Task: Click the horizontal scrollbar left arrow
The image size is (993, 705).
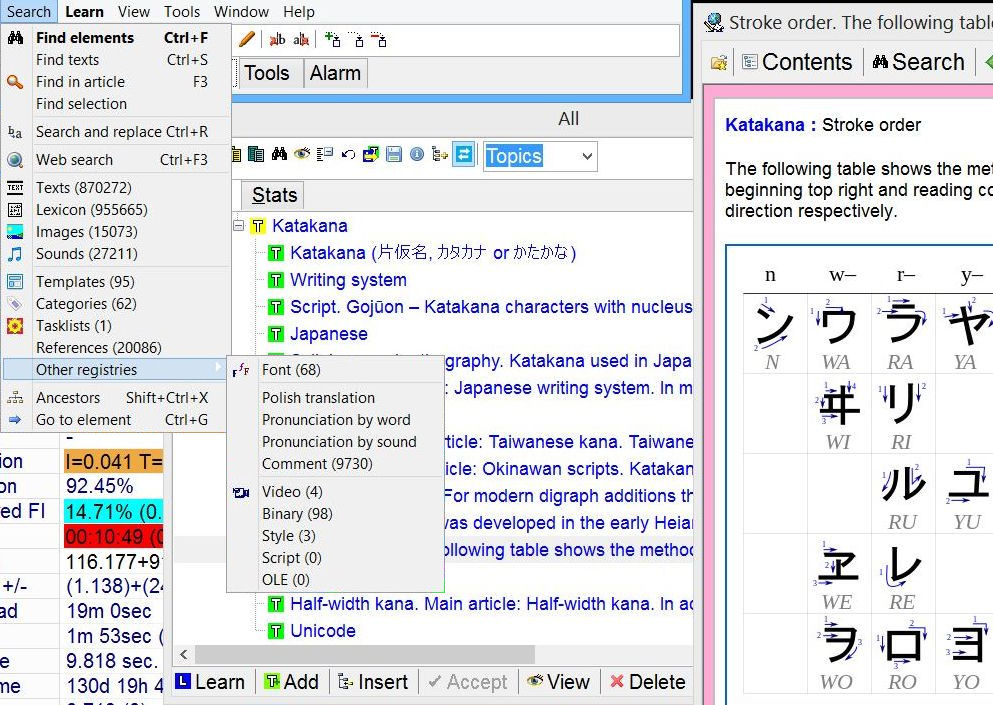Action: [184, 654]
